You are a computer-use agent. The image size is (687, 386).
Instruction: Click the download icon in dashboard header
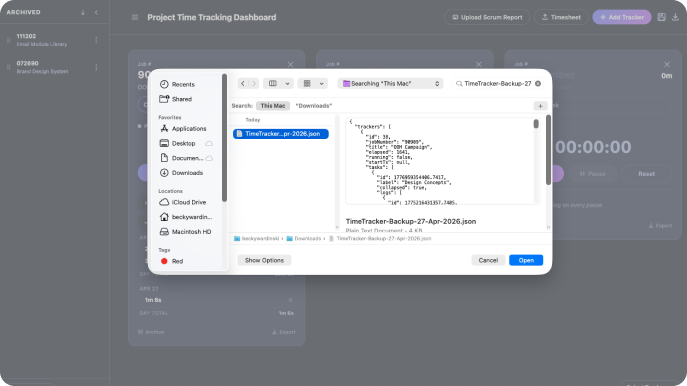coord(675,17)
